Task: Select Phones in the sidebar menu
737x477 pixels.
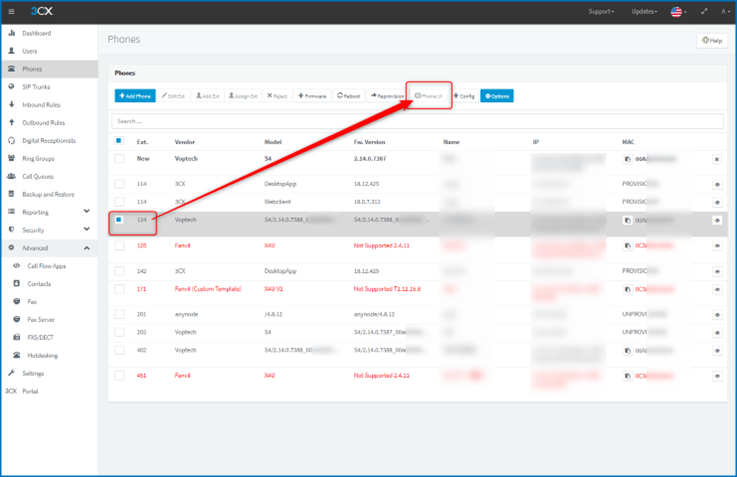Action: (x=49, y=69)
